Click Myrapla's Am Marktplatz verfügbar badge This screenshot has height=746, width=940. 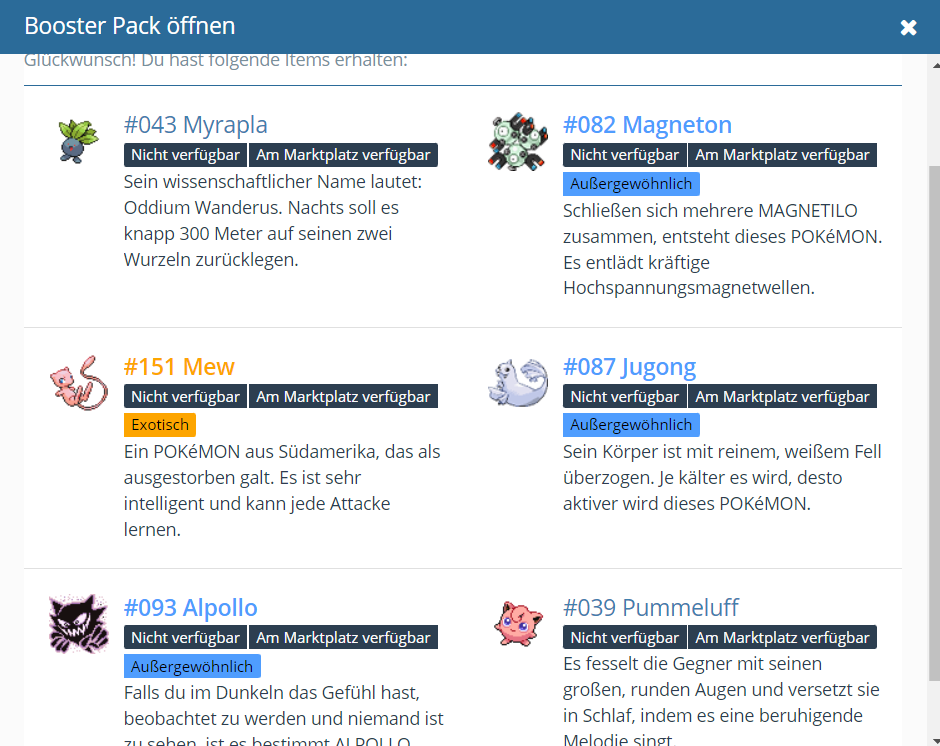(343, 155)
